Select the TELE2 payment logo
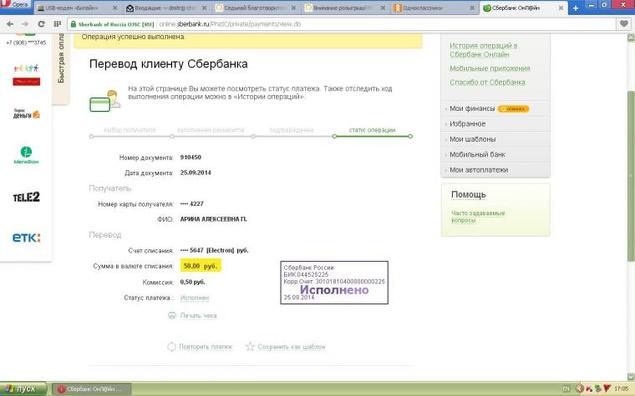The width and height of the screenshot is (635, 396). [x=26, y=197]
